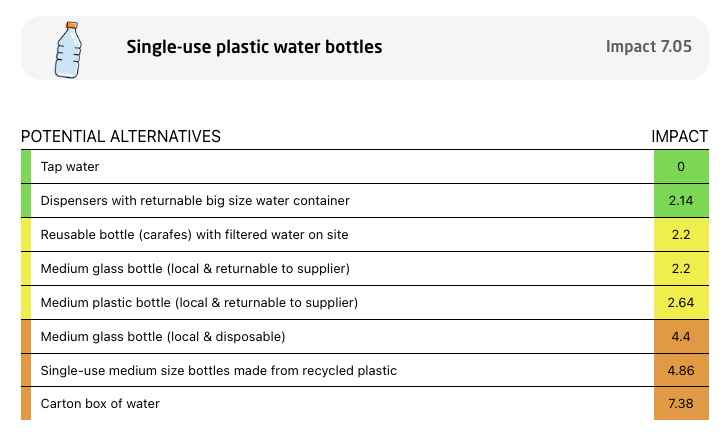Click the plastic water bottle icon
The height and width of the screenshot is (439, 723).
68,50
